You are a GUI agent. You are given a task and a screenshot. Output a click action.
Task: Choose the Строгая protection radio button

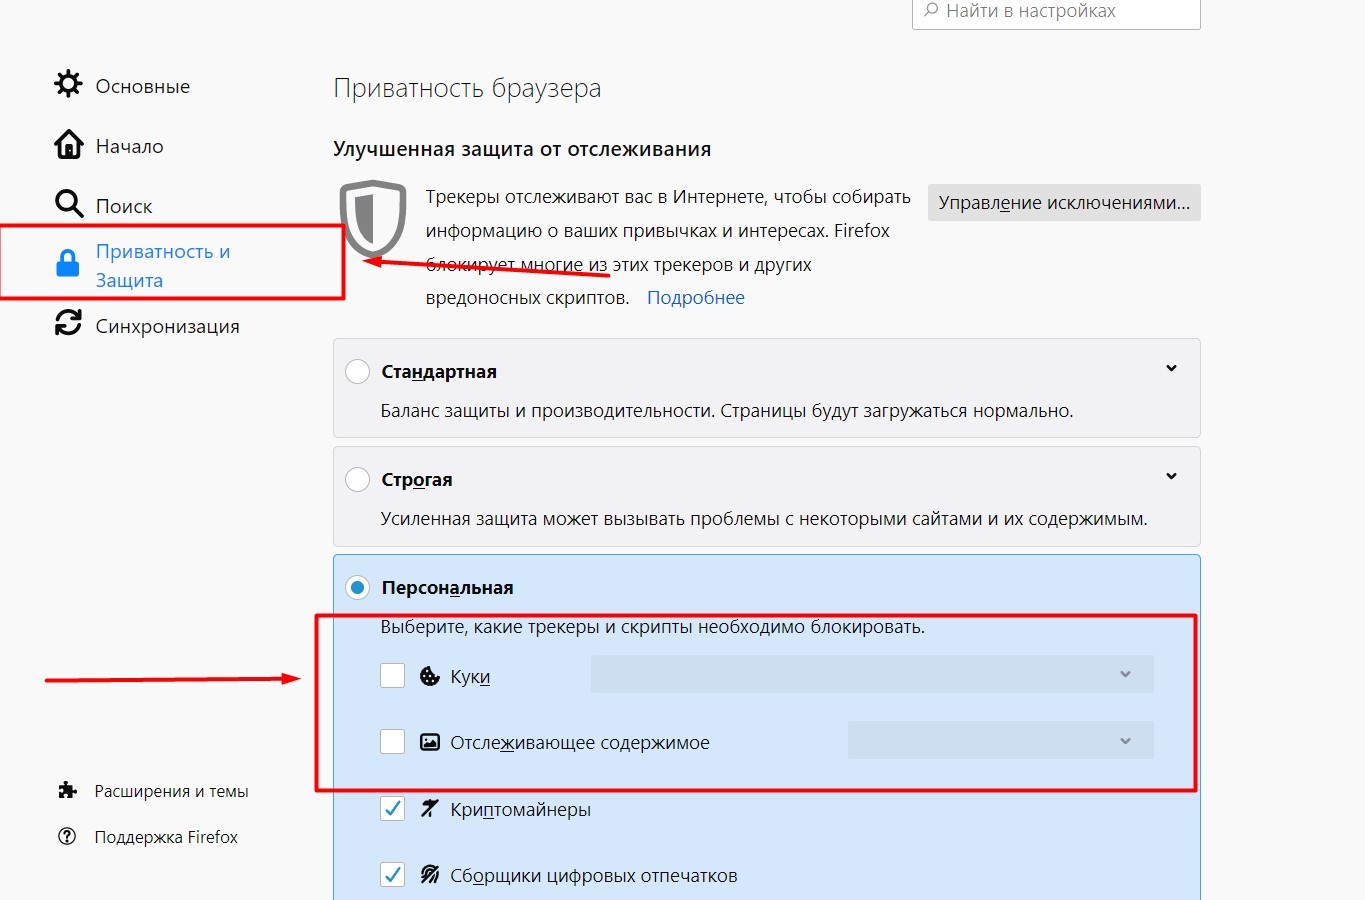point(357,480)
